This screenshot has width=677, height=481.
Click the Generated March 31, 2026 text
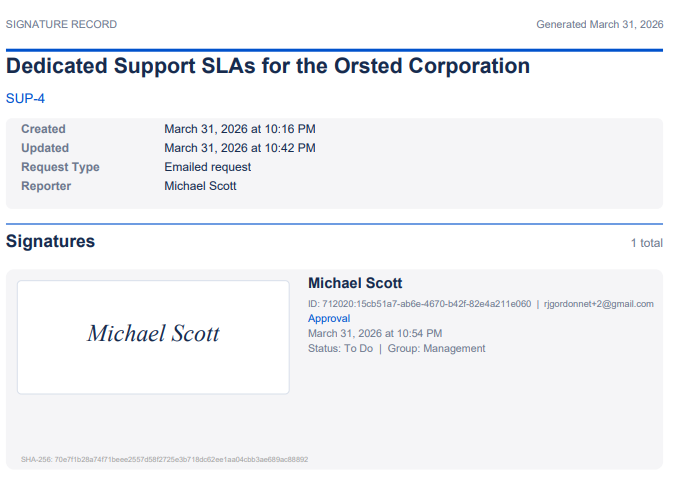(x=600, y=24)
